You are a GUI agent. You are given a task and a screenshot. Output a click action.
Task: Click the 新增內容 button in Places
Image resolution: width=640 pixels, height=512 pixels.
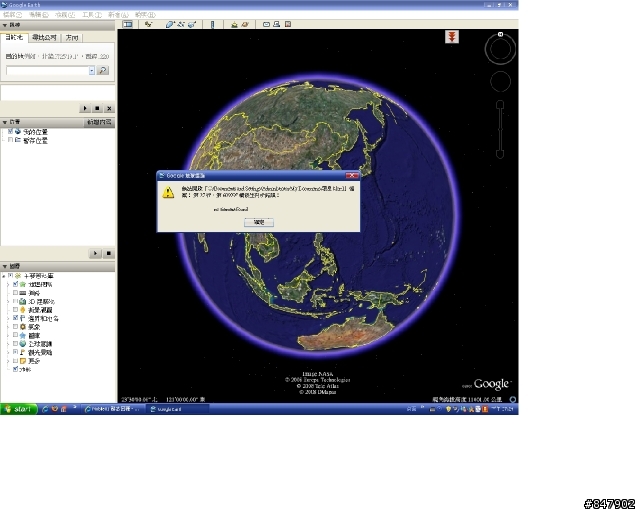(99, 122)
